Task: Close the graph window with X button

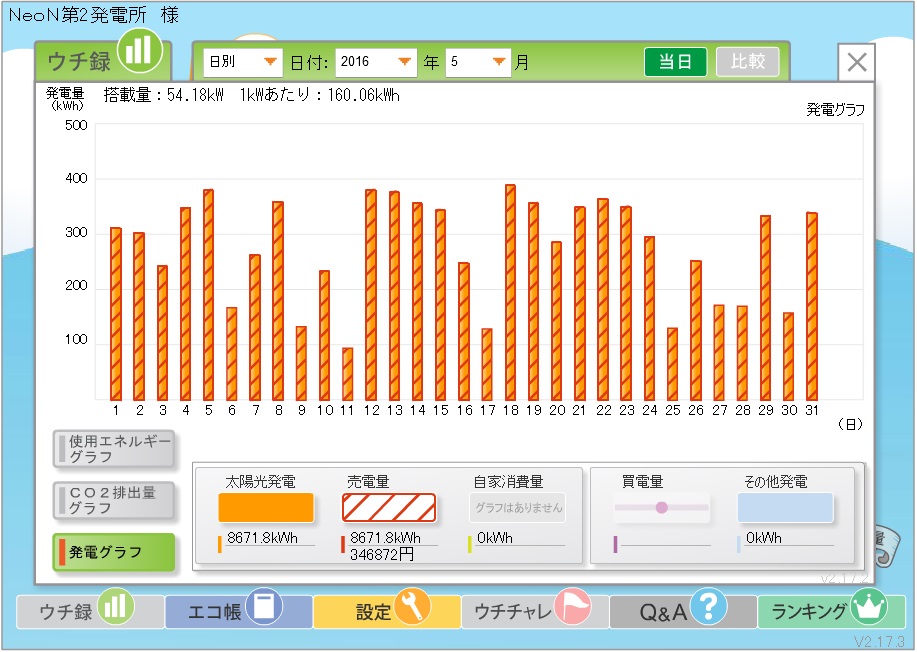Action: point(857,62)
